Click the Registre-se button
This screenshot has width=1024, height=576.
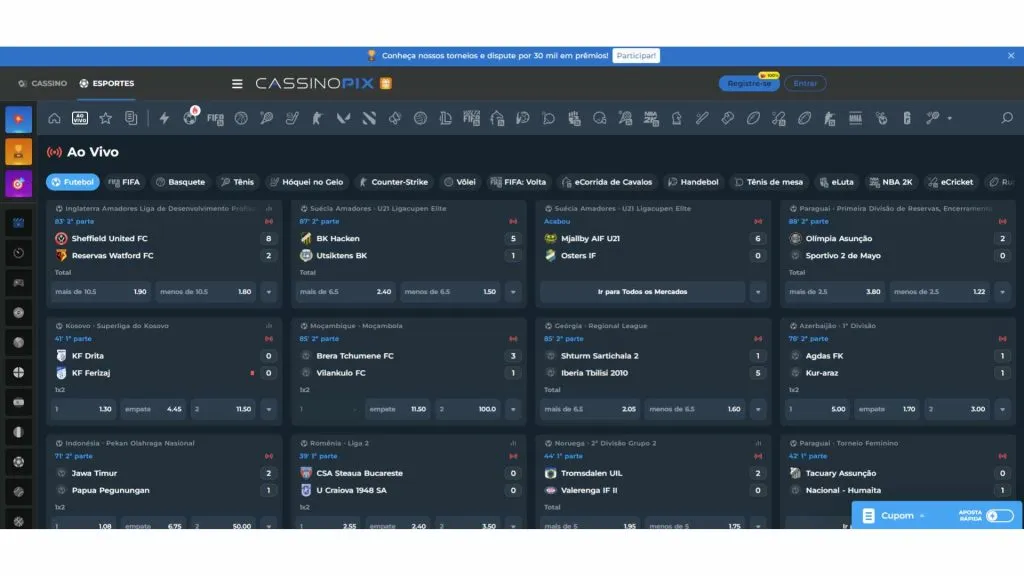(x=748, y=84)
